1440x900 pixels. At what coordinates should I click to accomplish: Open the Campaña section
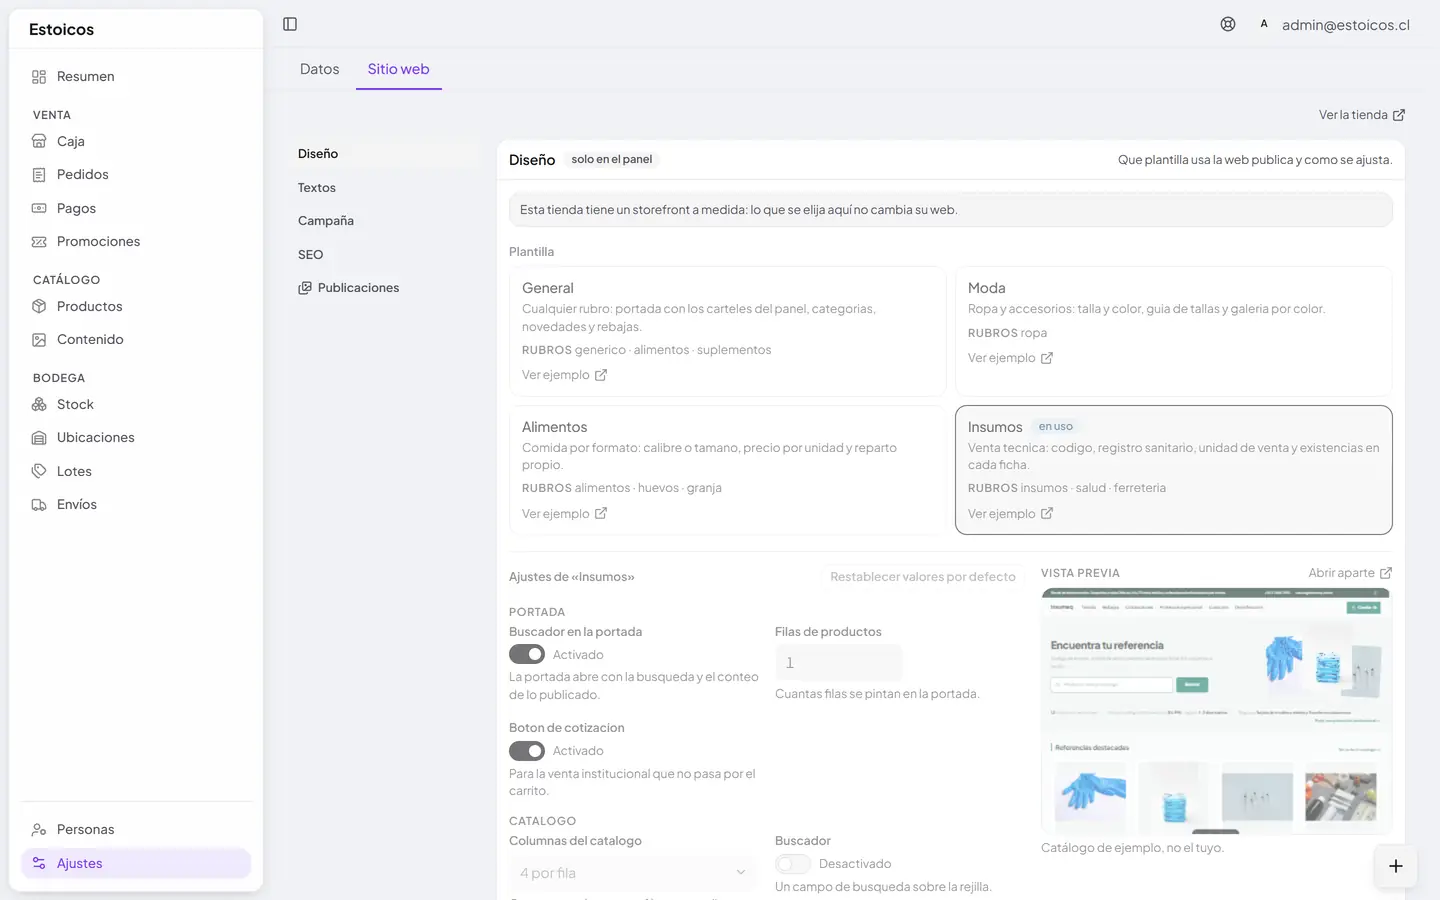pyautogui.click(x=326, y=221)
